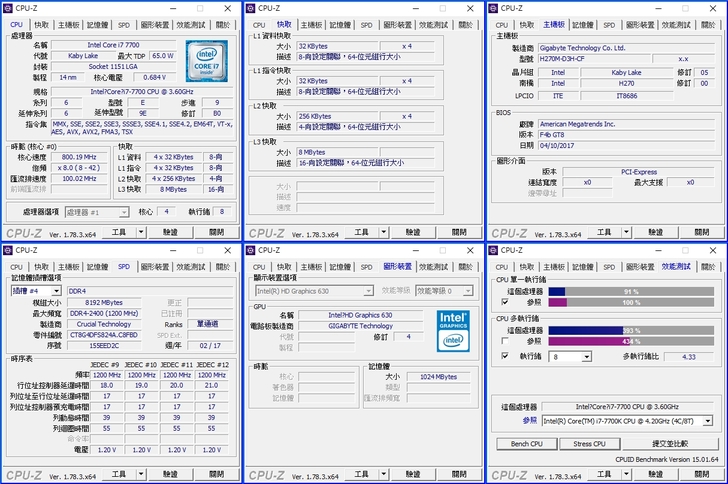Click the max TDP value 65.0 W

click(162, 56)
